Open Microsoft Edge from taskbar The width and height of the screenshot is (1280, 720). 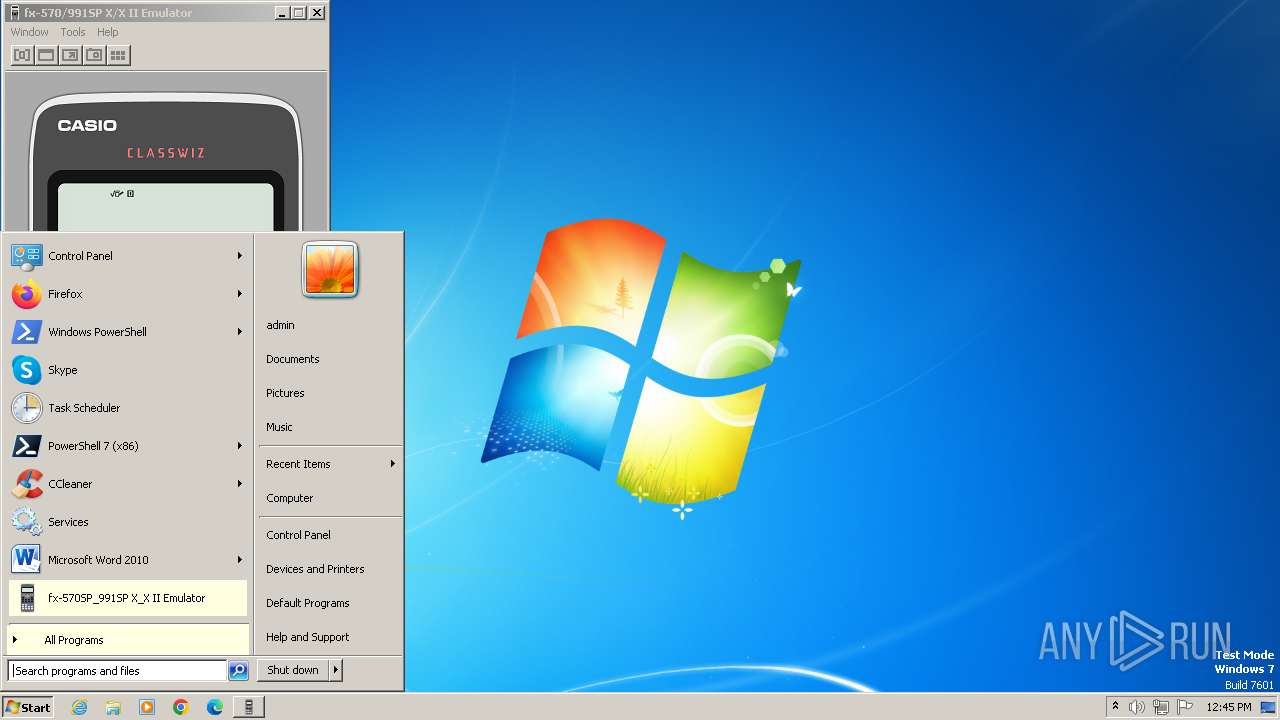215,707
